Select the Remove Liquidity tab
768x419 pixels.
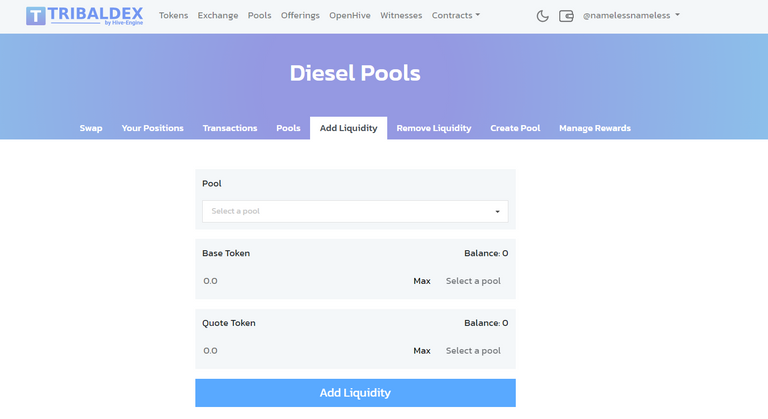(433, 128)
